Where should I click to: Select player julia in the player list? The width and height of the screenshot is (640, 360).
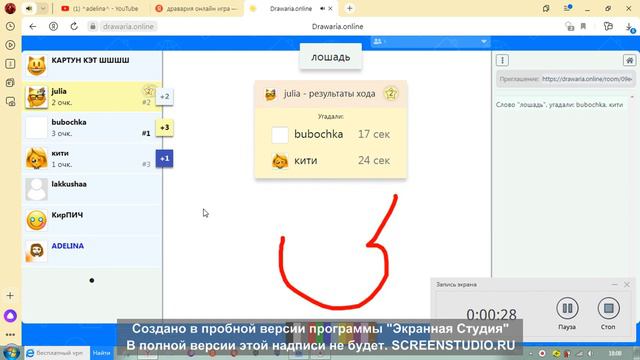click(92, 97)
